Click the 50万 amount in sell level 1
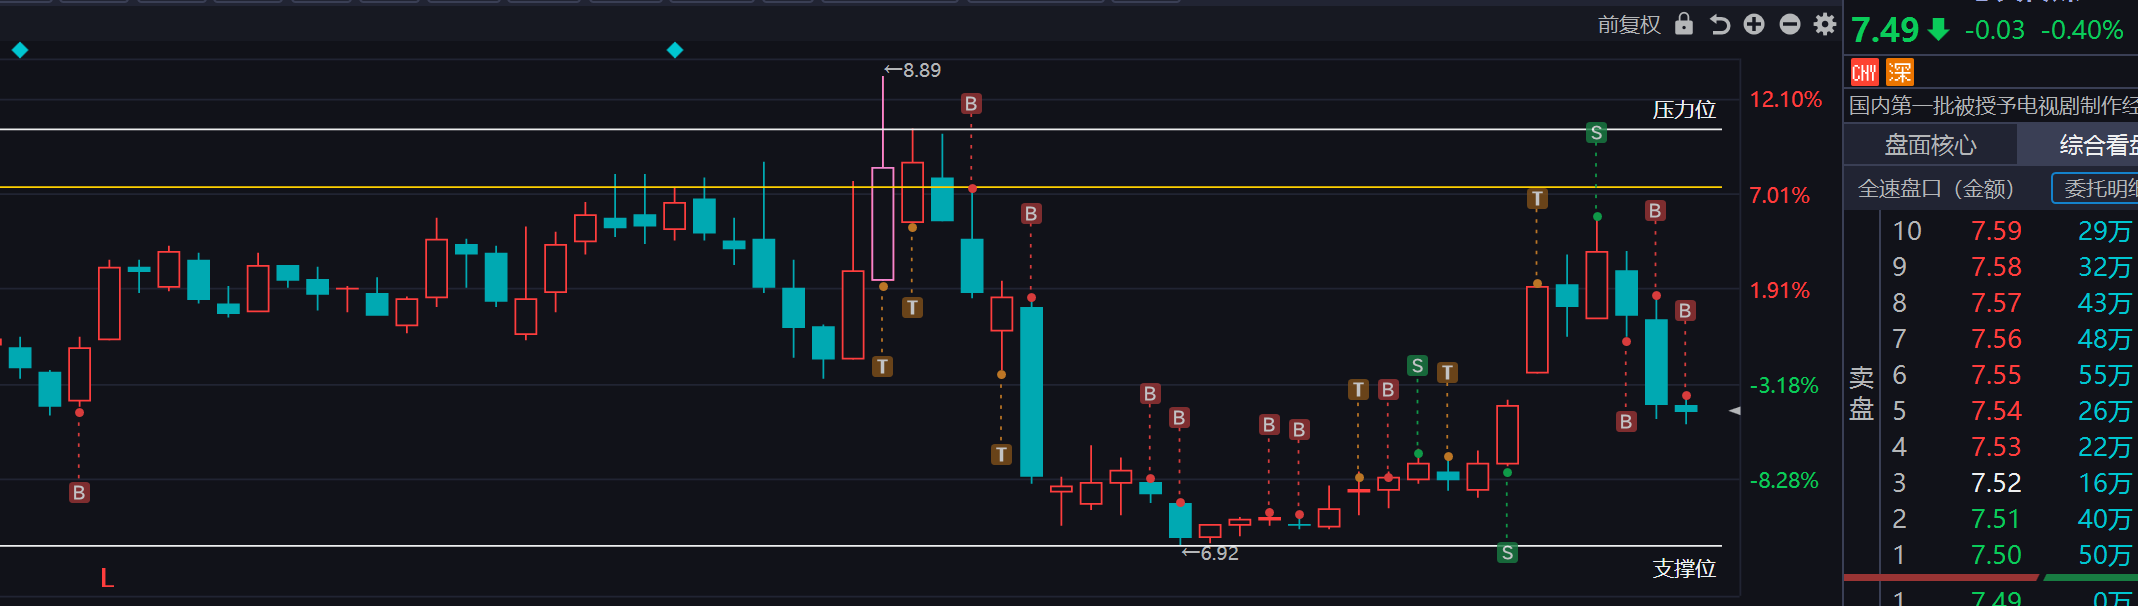This screenshot has height=606, width=2138. point(2105,555)
